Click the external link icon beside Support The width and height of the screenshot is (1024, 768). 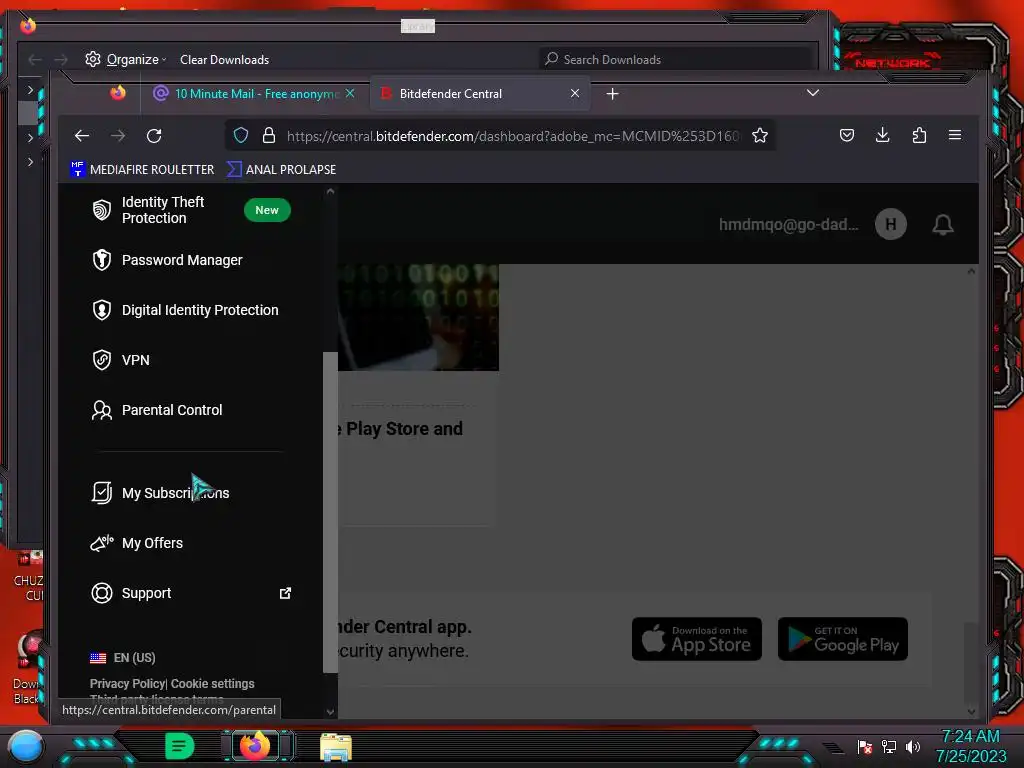point(285,593)
